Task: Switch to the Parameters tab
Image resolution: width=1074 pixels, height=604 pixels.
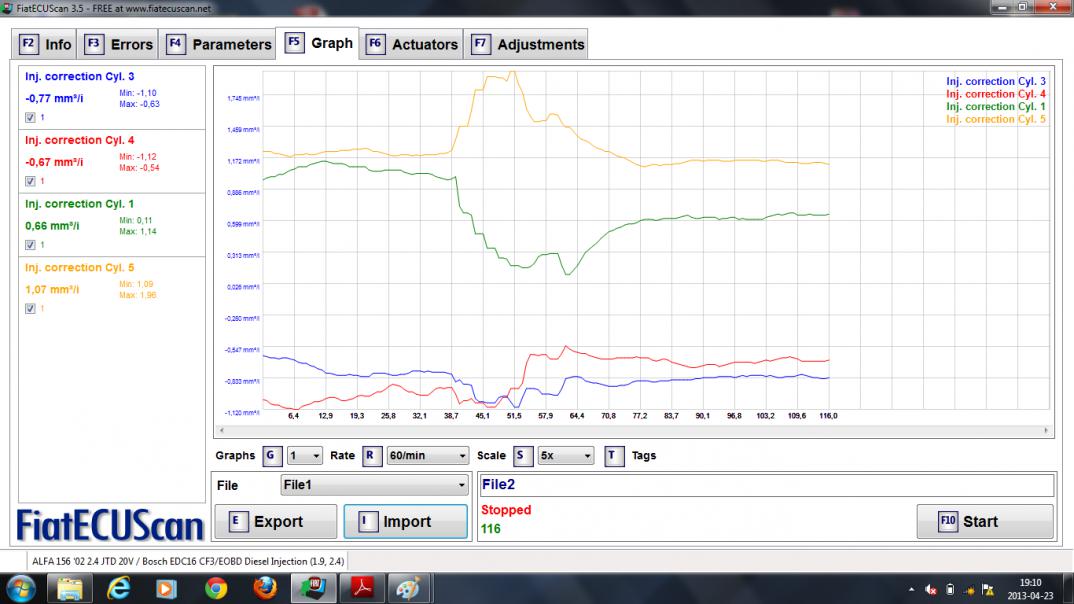Action: [219, 44]
